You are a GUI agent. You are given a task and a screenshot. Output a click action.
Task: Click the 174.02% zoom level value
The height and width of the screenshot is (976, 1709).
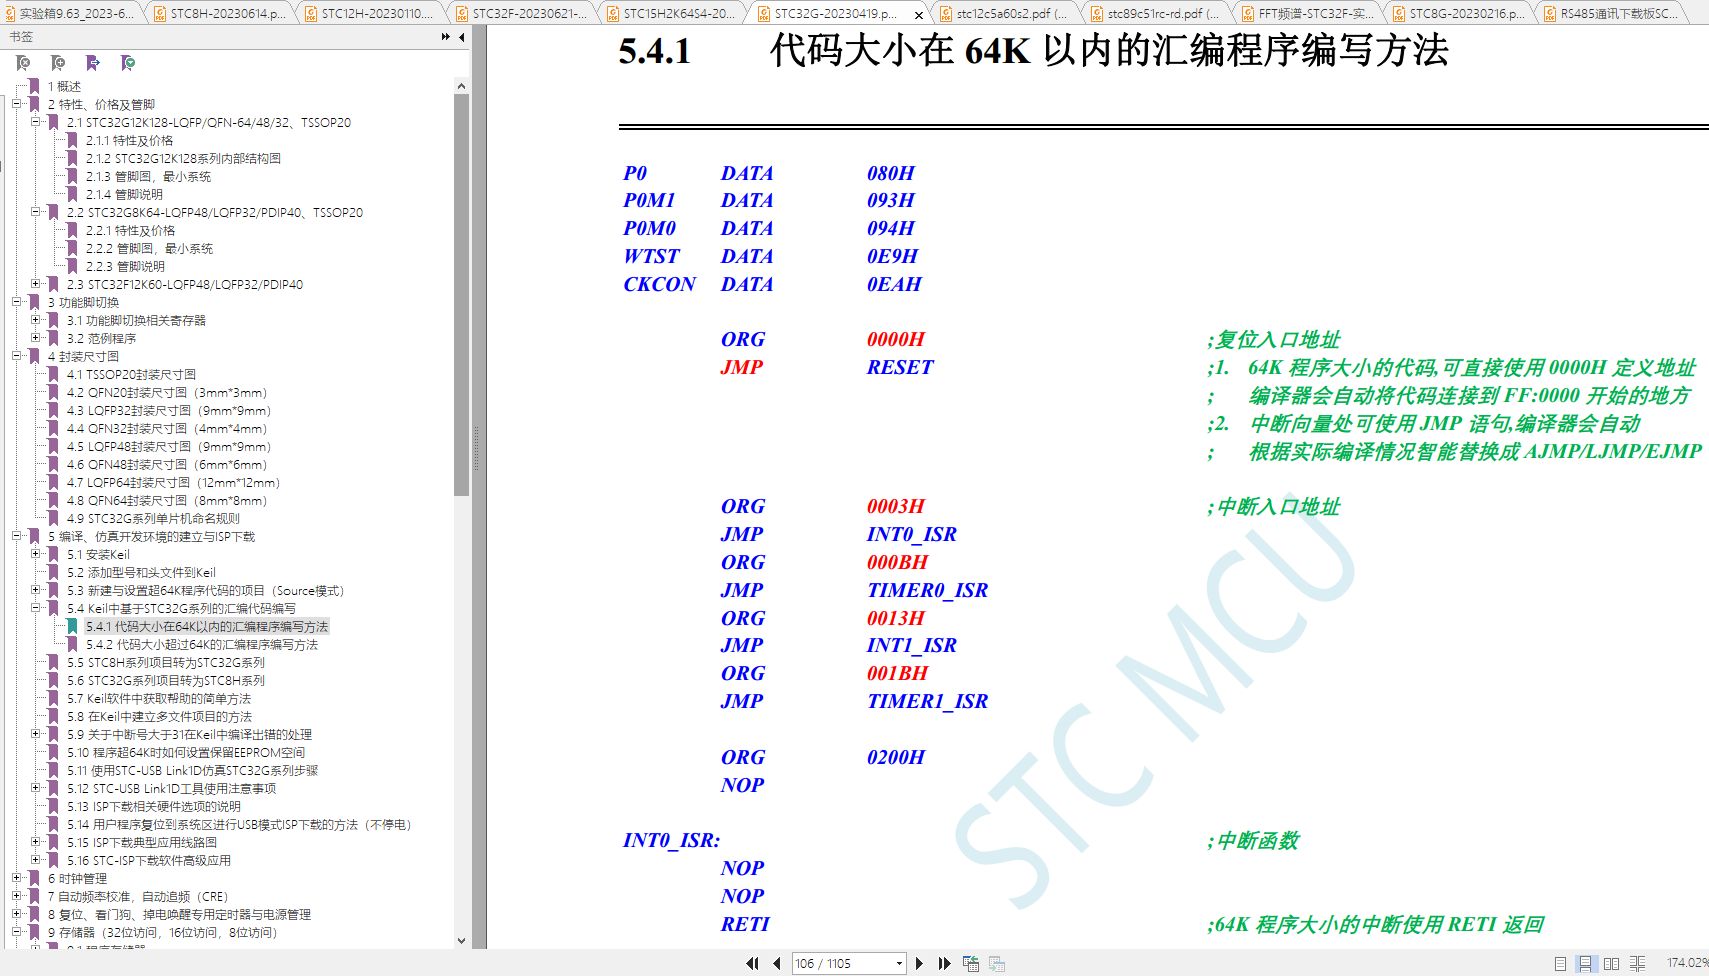click(x=1687, y=963)
